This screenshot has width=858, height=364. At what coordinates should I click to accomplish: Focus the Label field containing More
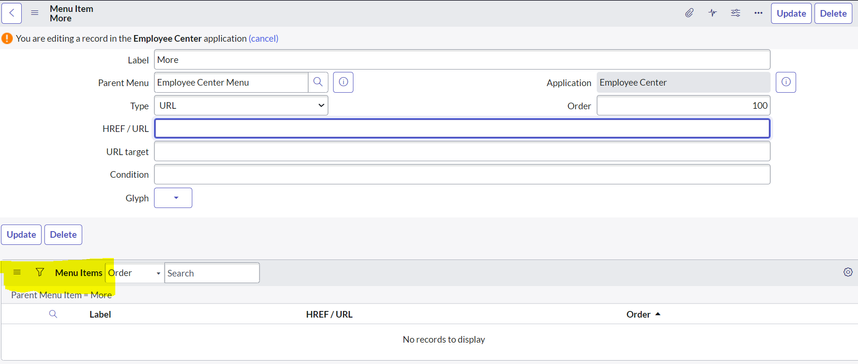462,59
